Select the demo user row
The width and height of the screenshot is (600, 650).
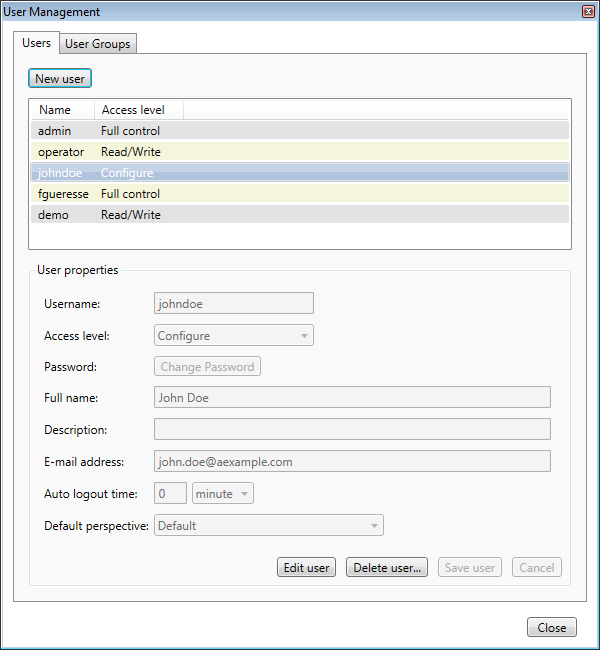(53, 215)
